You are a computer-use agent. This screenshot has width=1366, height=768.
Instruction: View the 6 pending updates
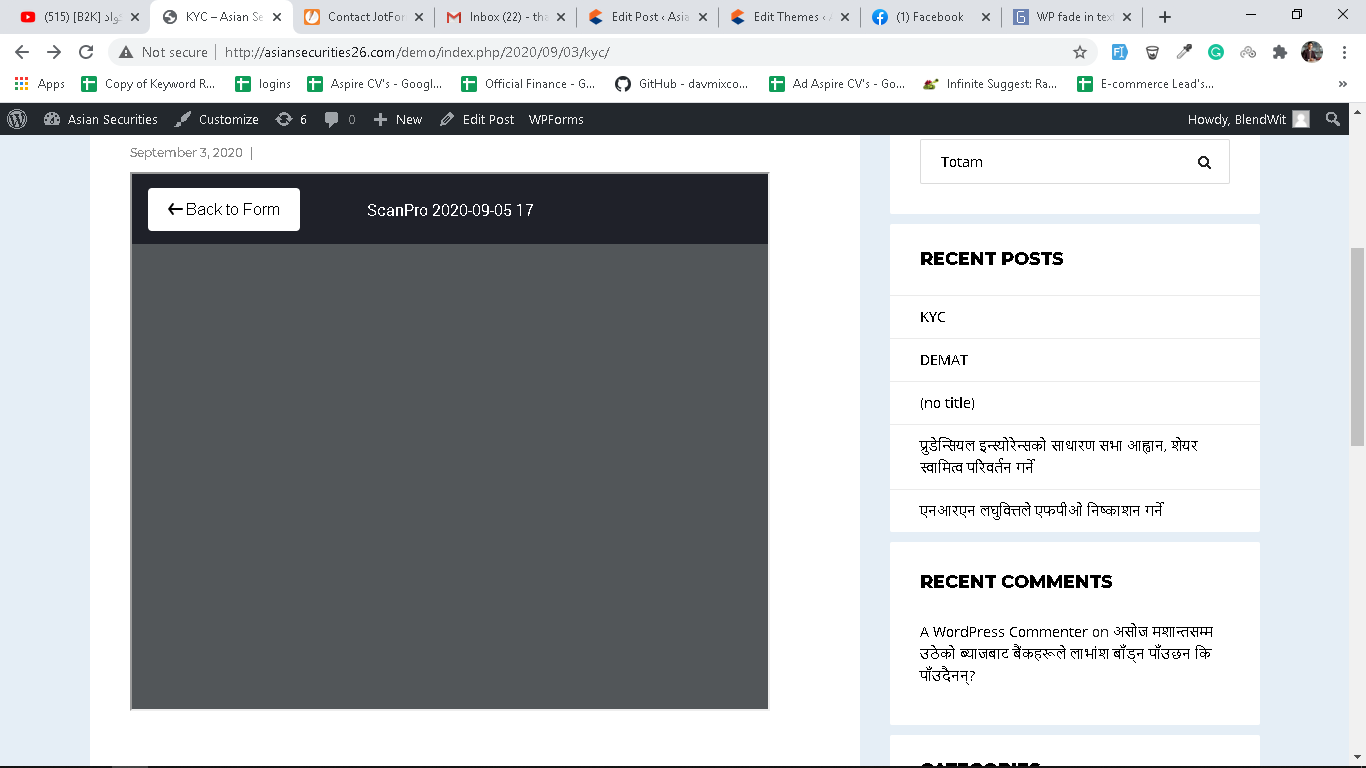(x=291, y=119)
